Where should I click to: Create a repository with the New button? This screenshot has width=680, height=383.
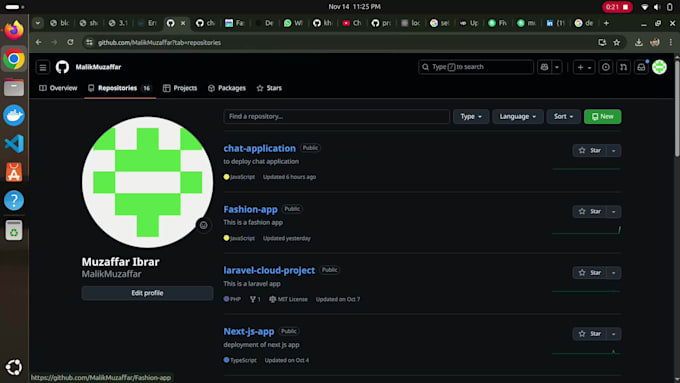[x=602, y=117]
